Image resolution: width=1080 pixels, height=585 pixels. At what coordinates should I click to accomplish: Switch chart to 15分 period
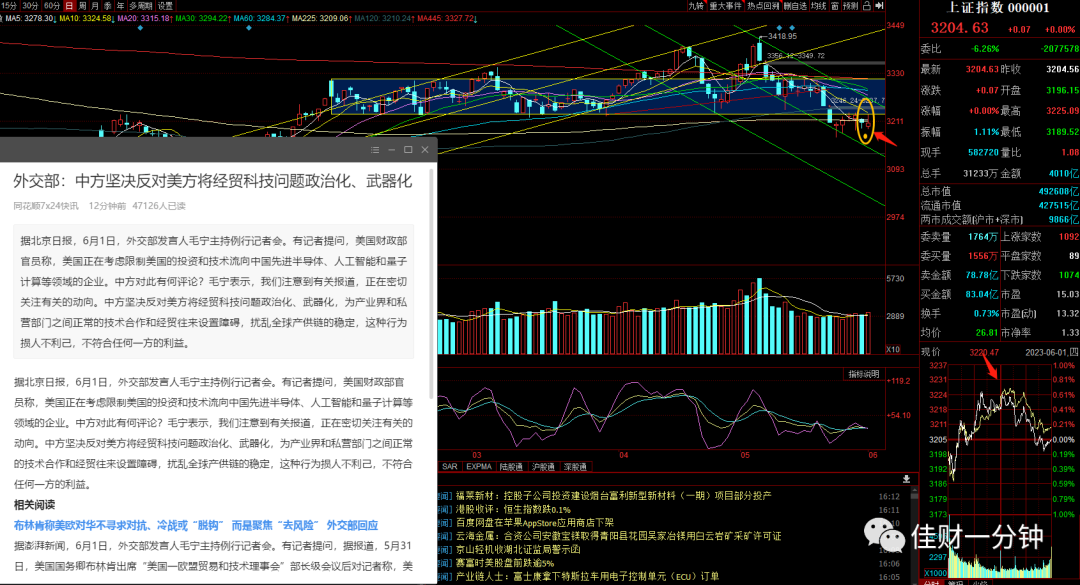(x=10, y=6)
